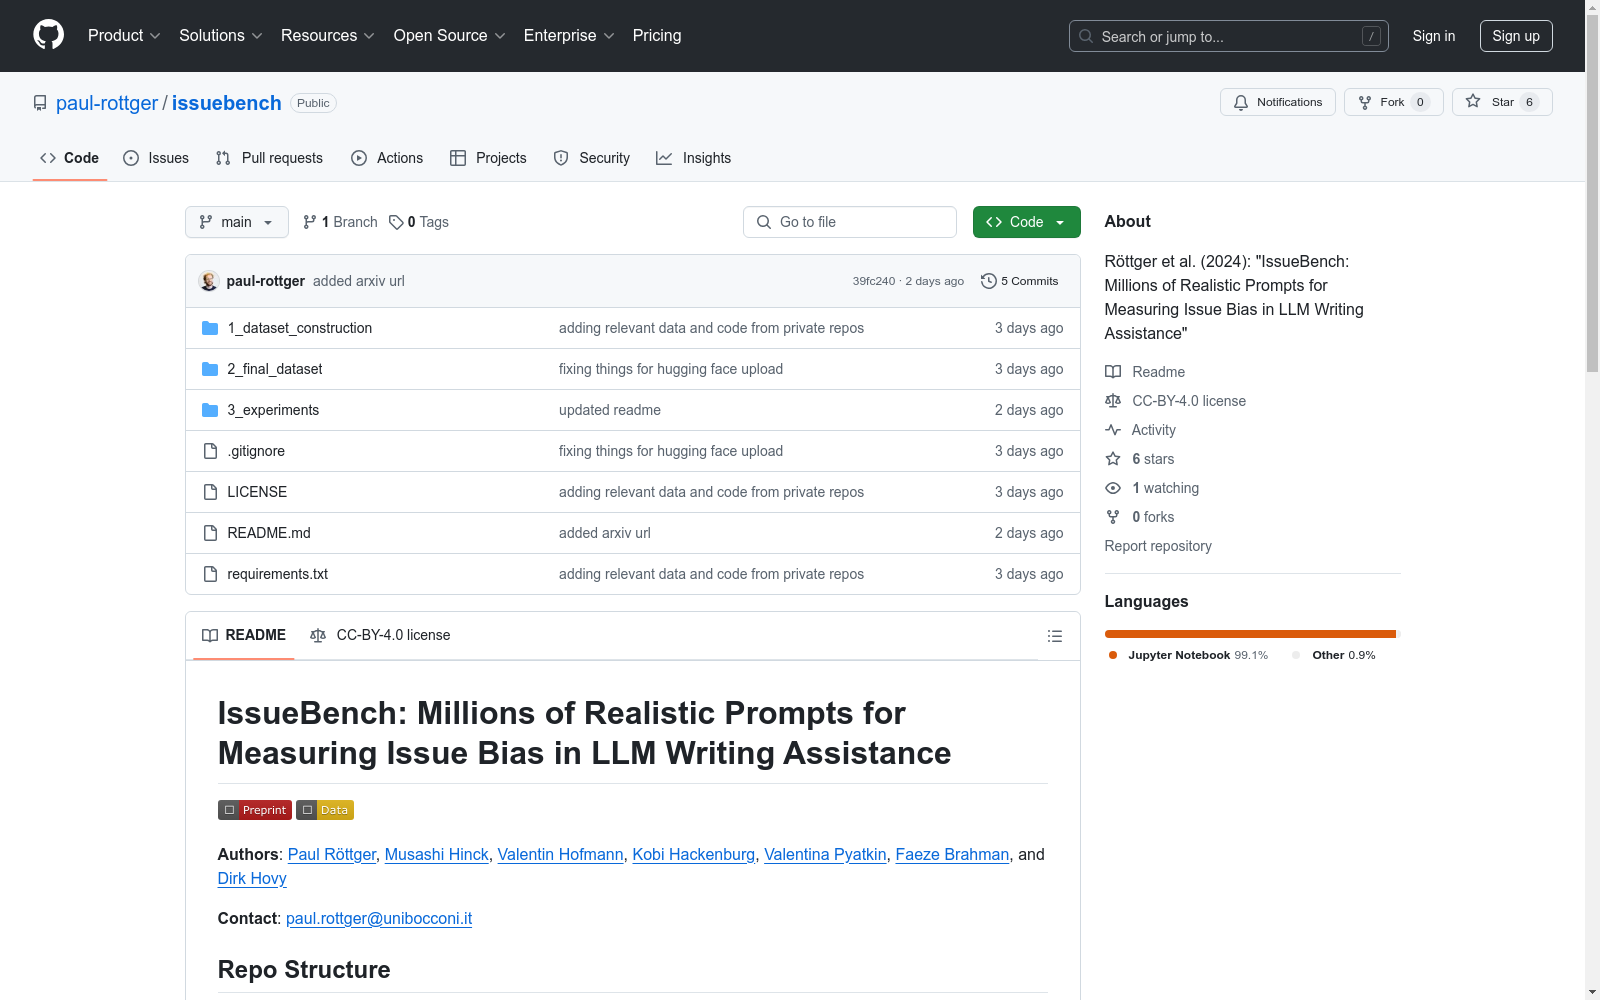The width and height of the screenshot is (1600, 1000).
Task: Open the Projects tab
Action: point(488,158)
